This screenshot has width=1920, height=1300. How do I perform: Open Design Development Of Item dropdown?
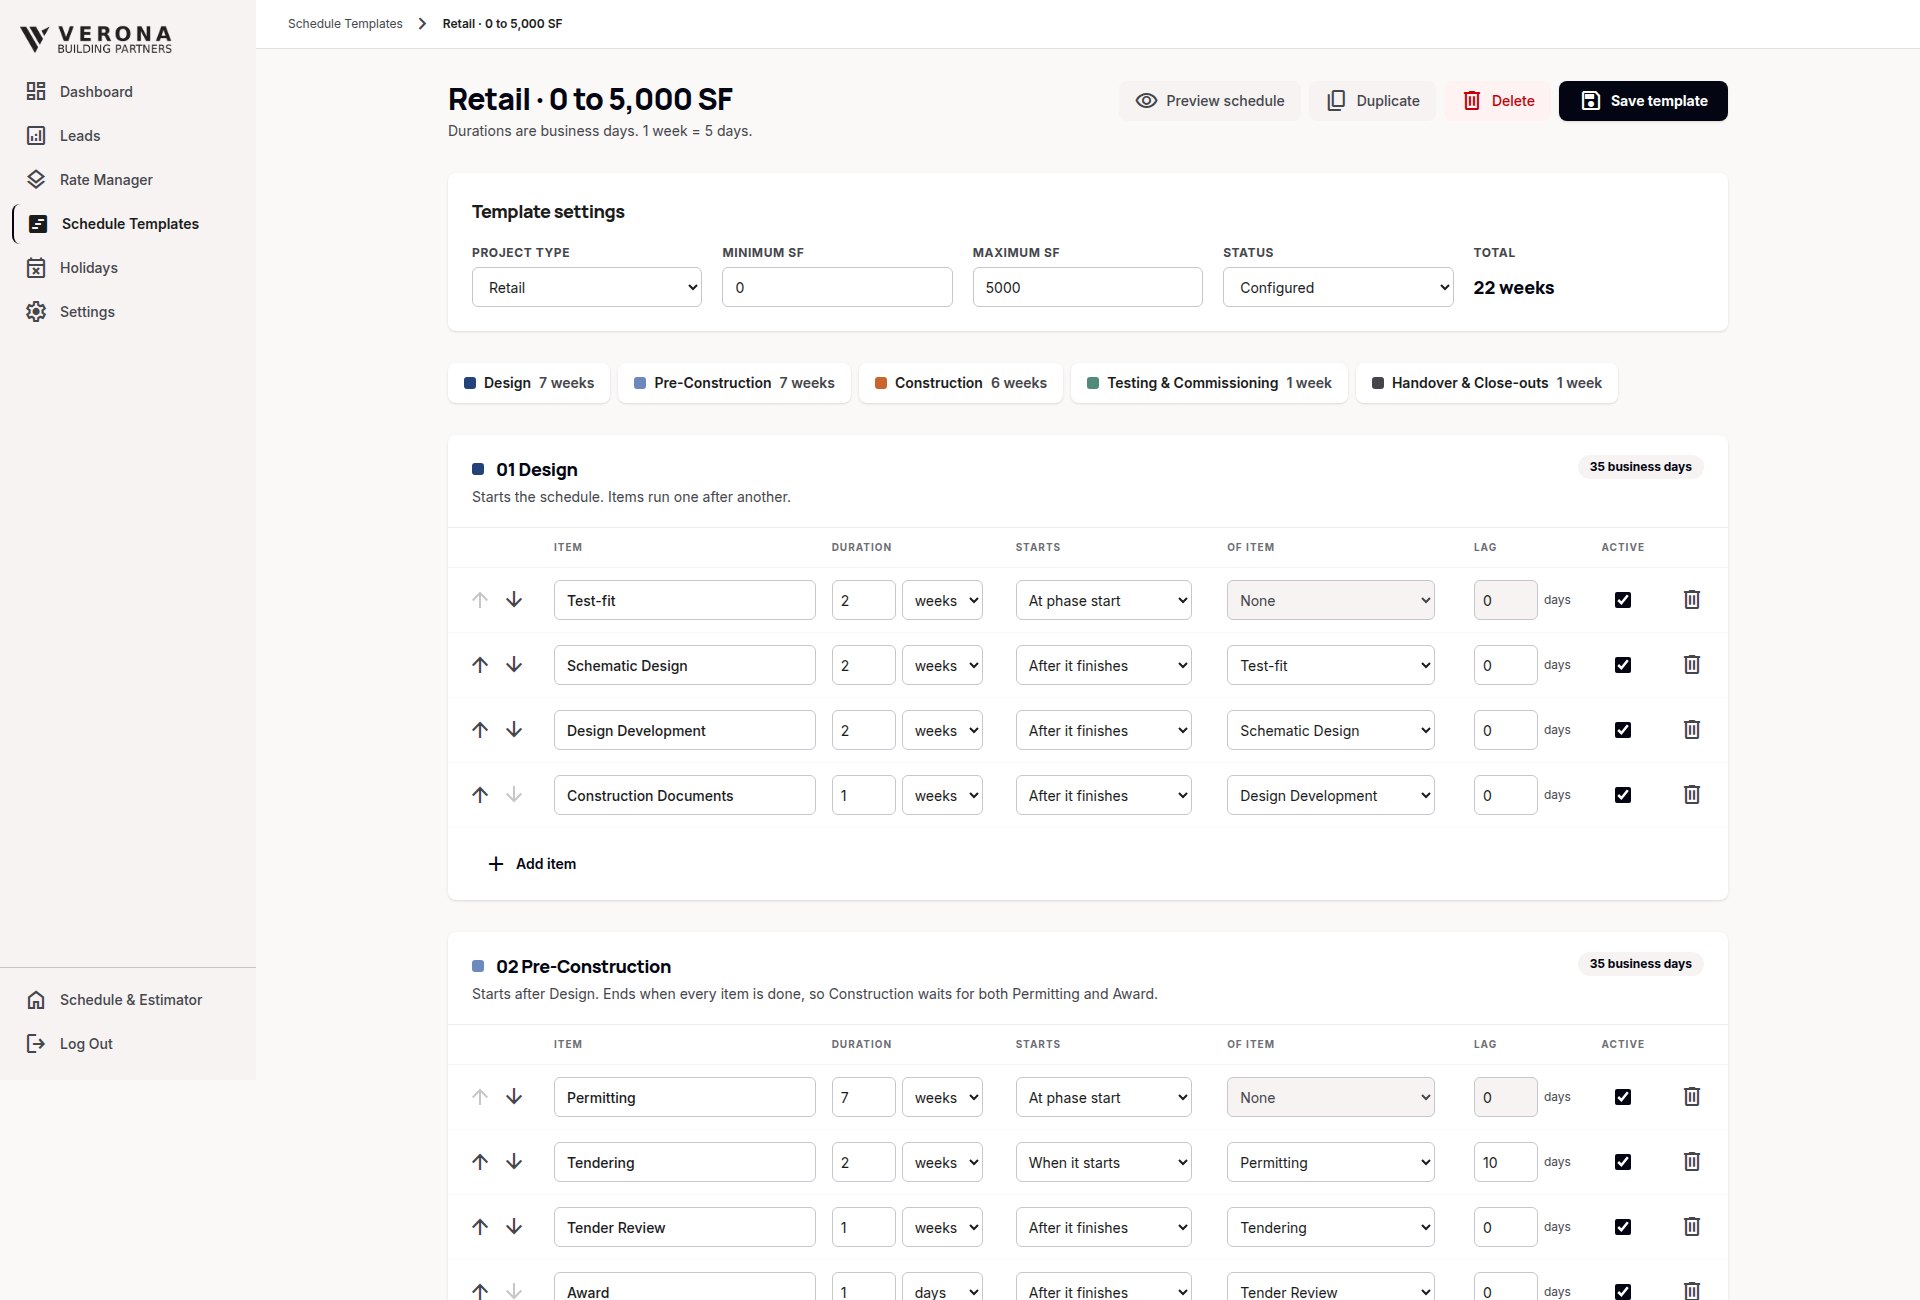(x=1331, y=730)
